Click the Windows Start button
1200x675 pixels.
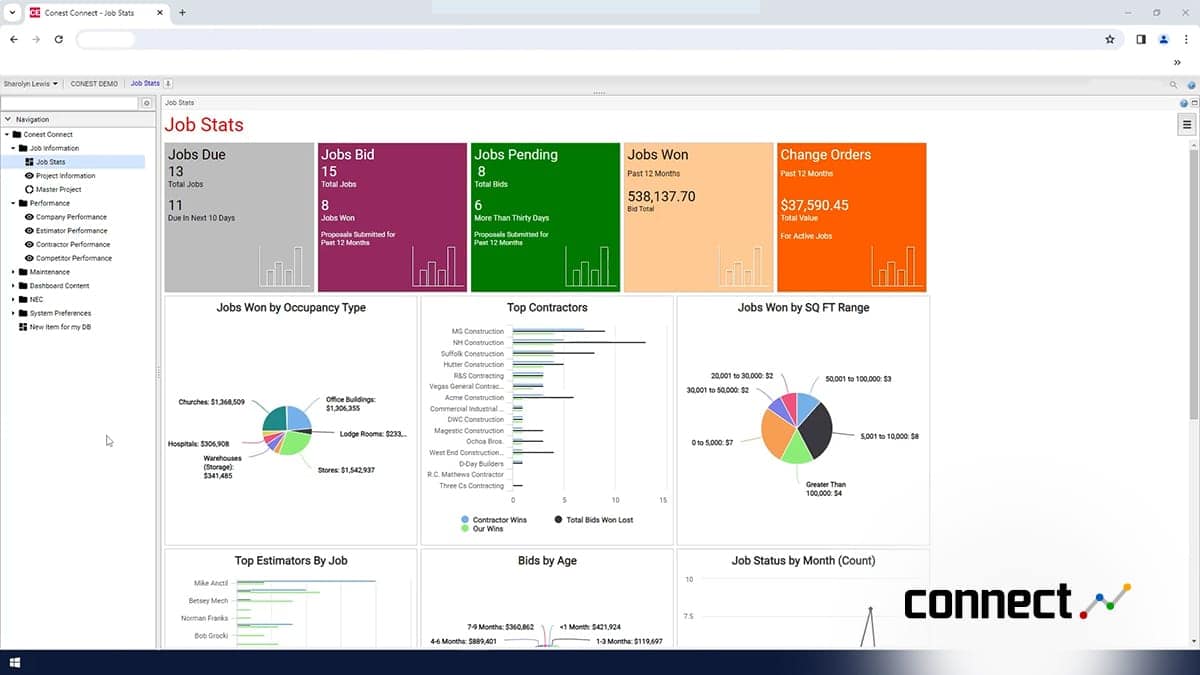click(x=15, y=662)
